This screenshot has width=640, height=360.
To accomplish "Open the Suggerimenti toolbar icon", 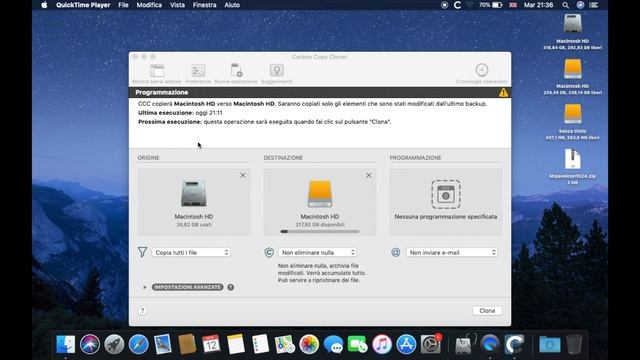I will 277,71.
